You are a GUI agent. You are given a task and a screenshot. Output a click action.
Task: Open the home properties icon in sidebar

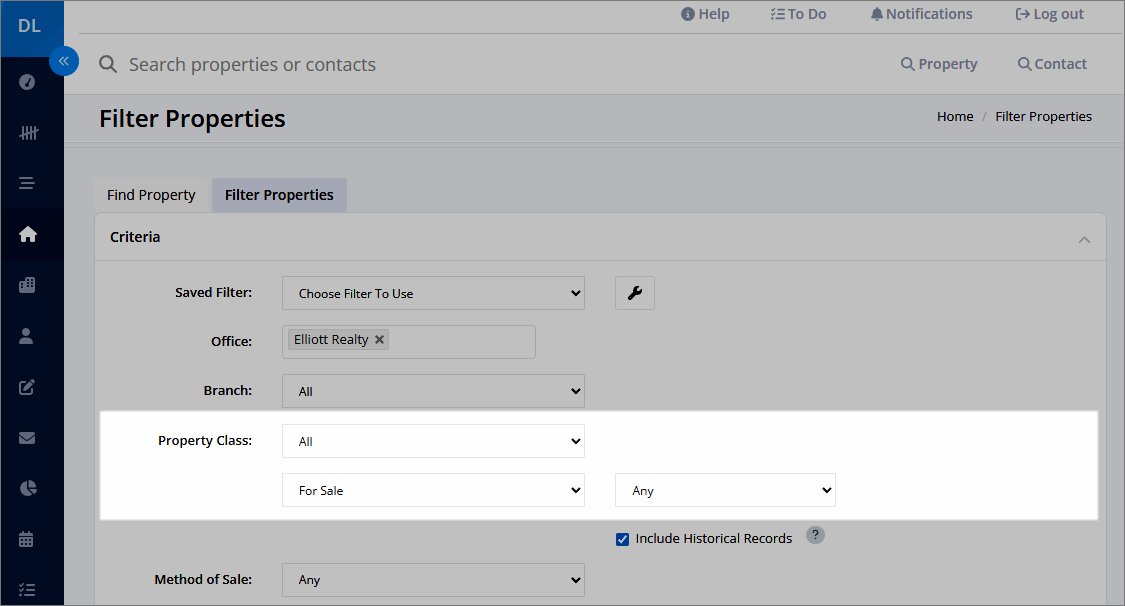28,234
